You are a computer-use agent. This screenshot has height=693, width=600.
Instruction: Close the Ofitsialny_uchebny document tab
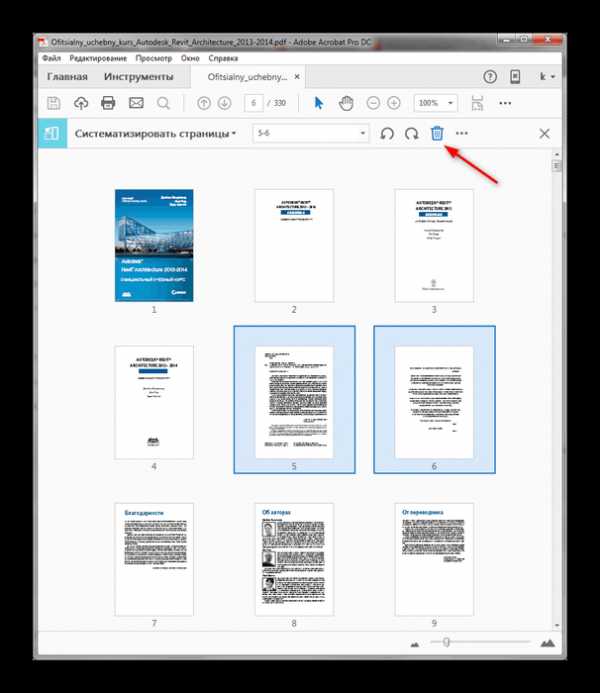click(297, 76)
